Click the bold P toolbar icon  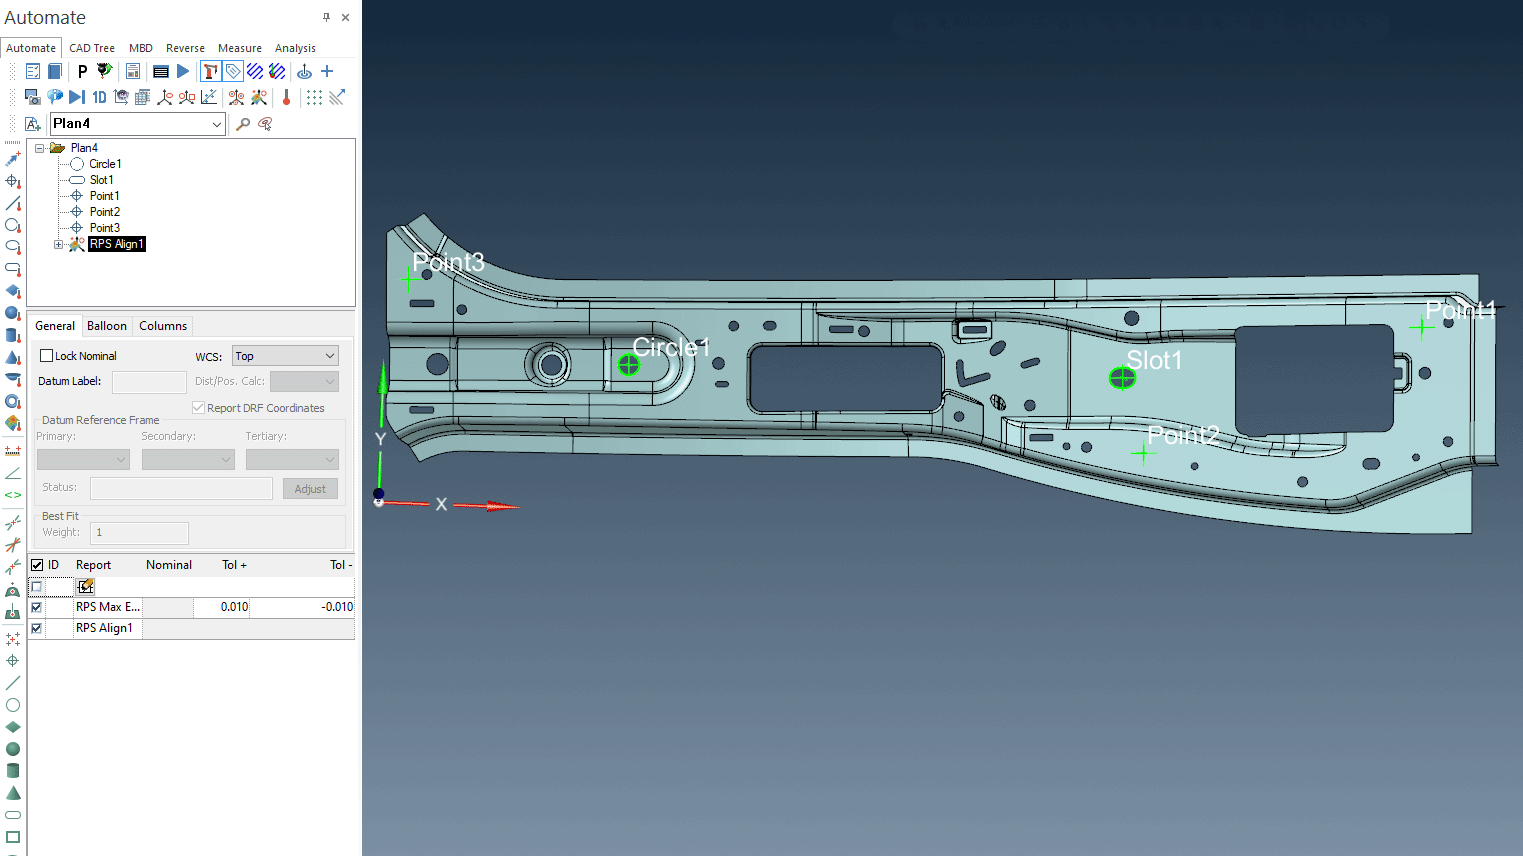pyautogui.click(x=82, y=71)
